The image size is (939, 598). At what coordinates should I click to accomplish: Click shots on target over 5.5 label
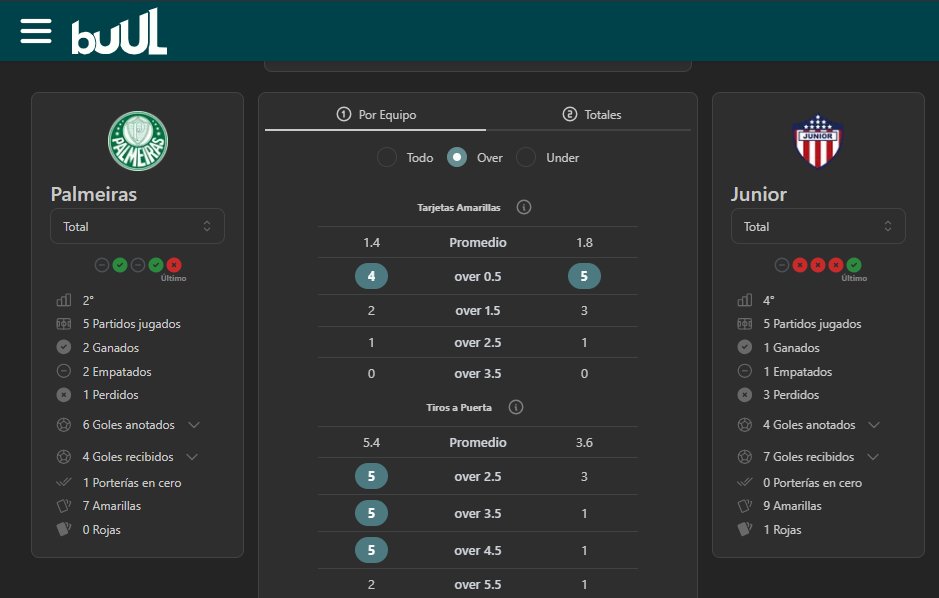(x=478, y=584)
